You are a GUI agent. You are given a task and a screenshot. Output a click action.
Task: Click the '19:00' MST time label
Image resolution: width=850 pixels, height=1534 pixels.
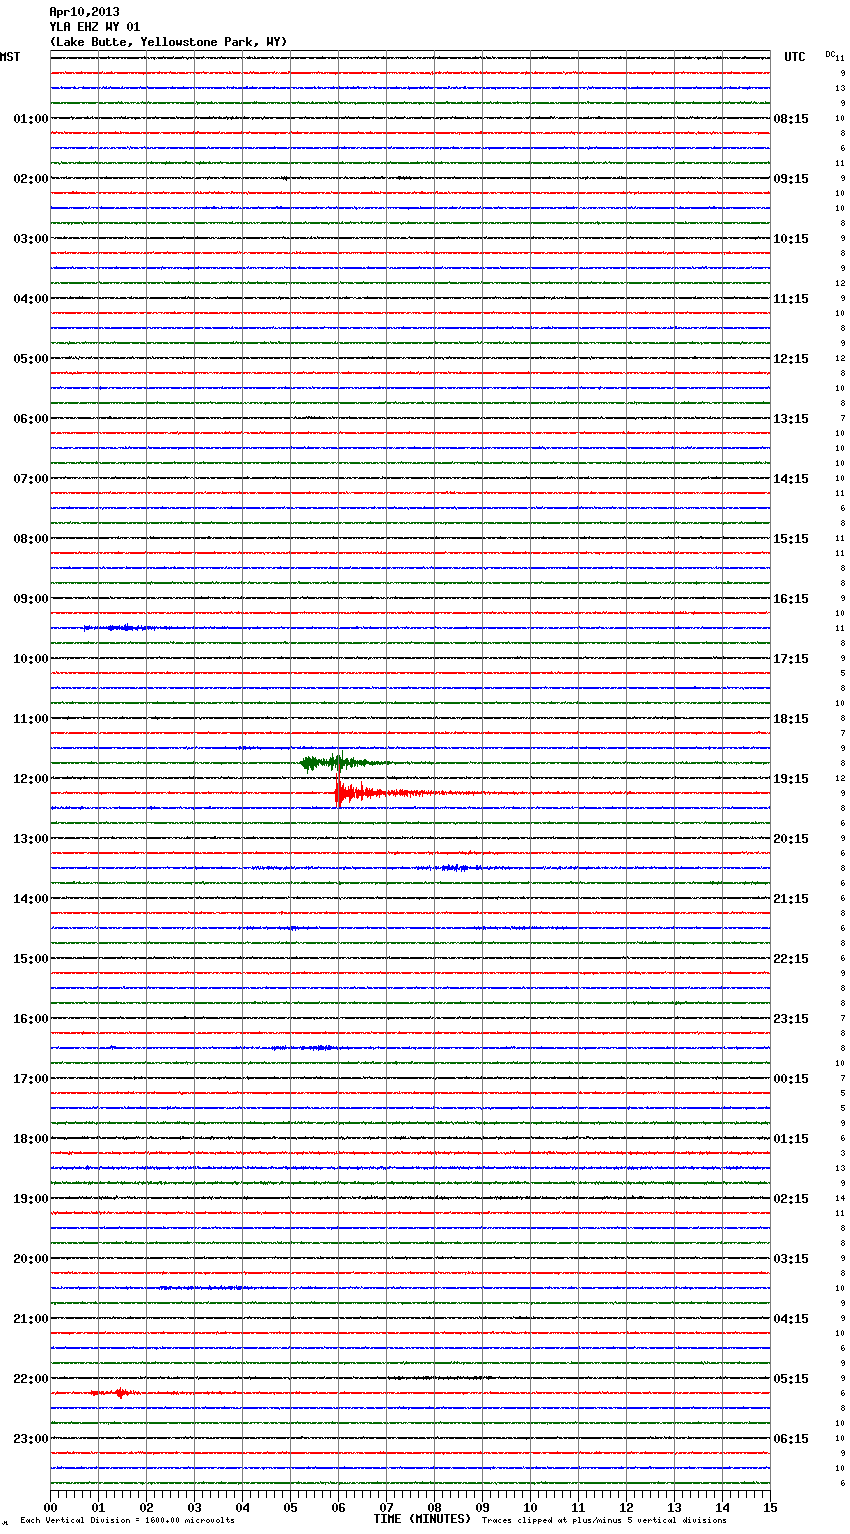coord(31,1199)
